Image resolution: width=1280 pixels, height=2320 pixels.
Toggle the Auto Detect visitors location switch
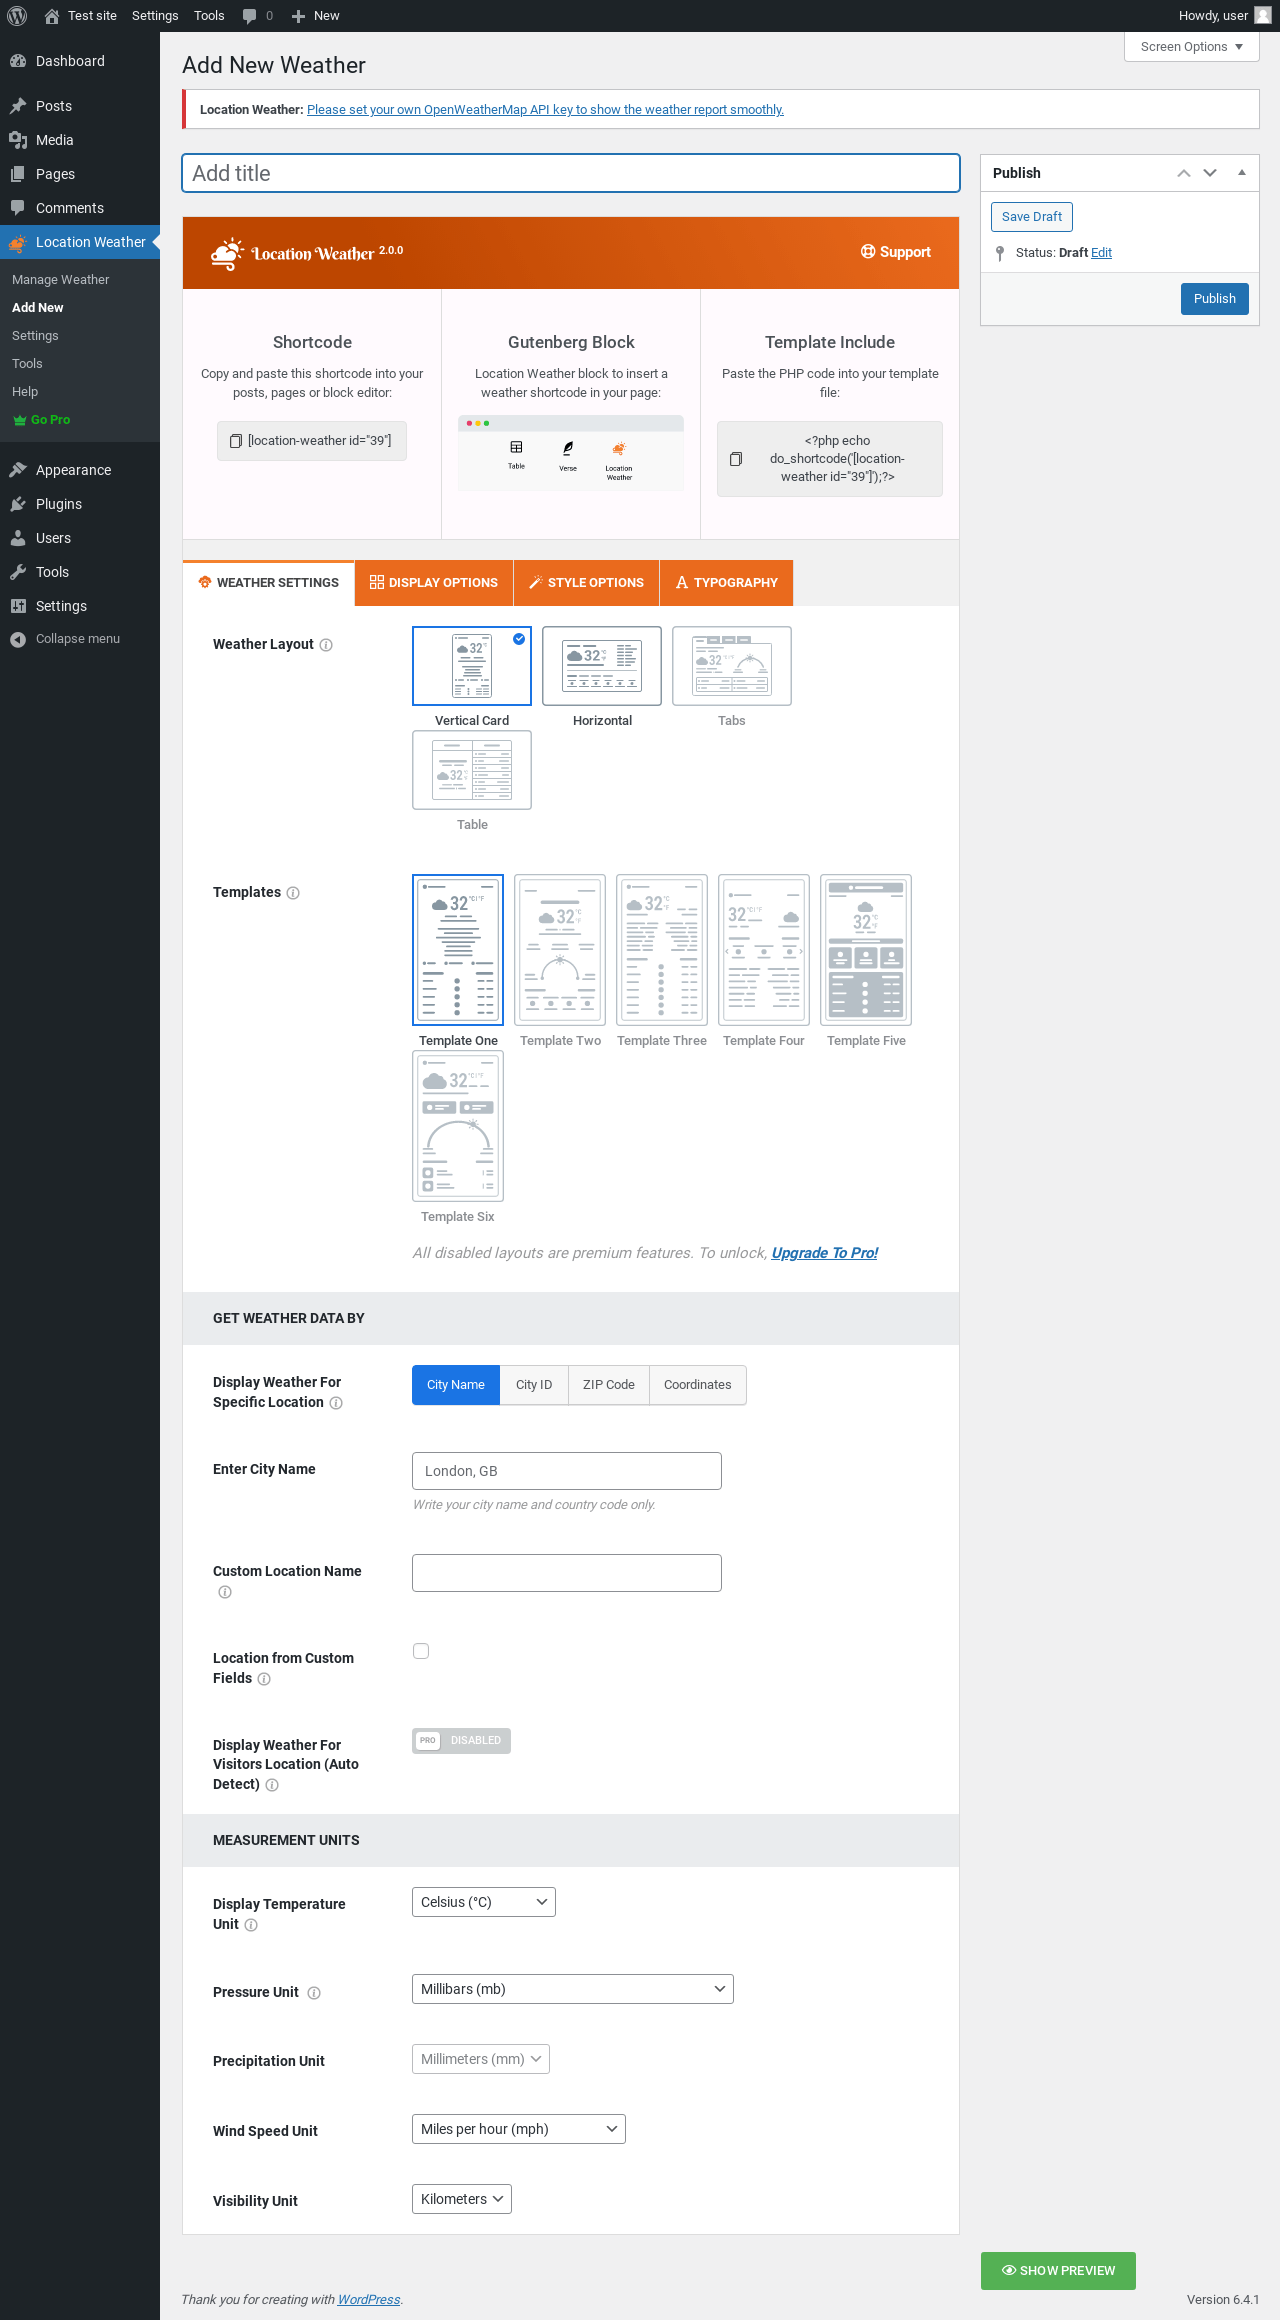461,1741
